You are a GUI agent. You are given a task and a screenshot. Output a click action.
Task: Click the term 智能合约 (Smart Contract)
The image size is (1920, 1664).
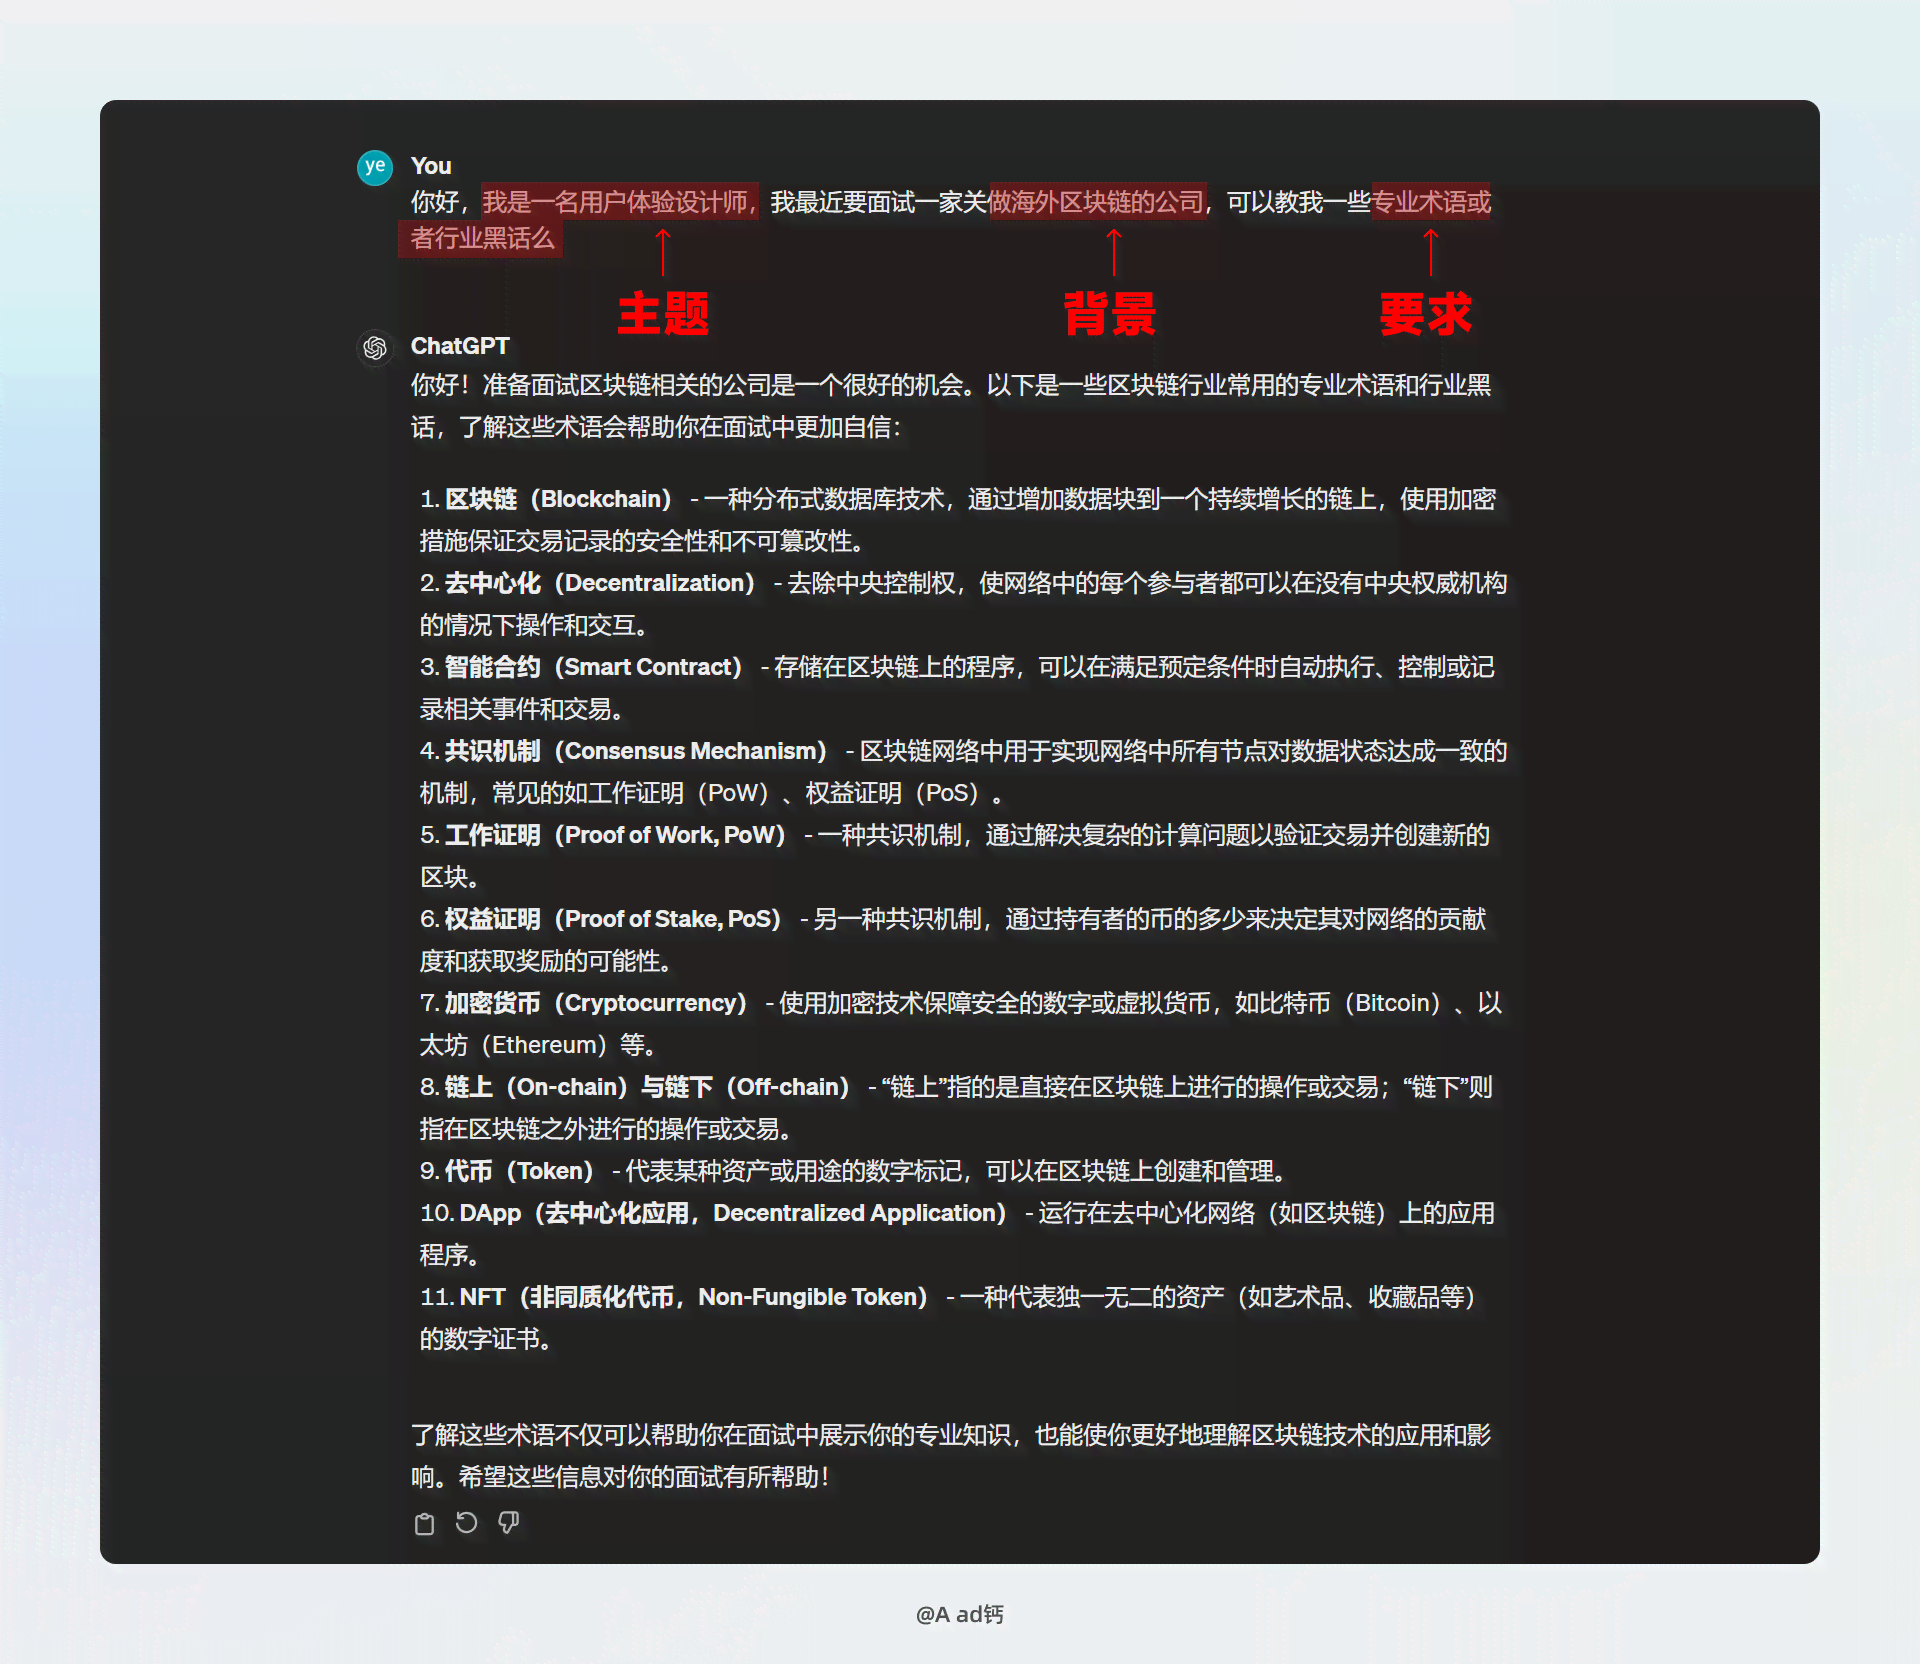(594, 667)
